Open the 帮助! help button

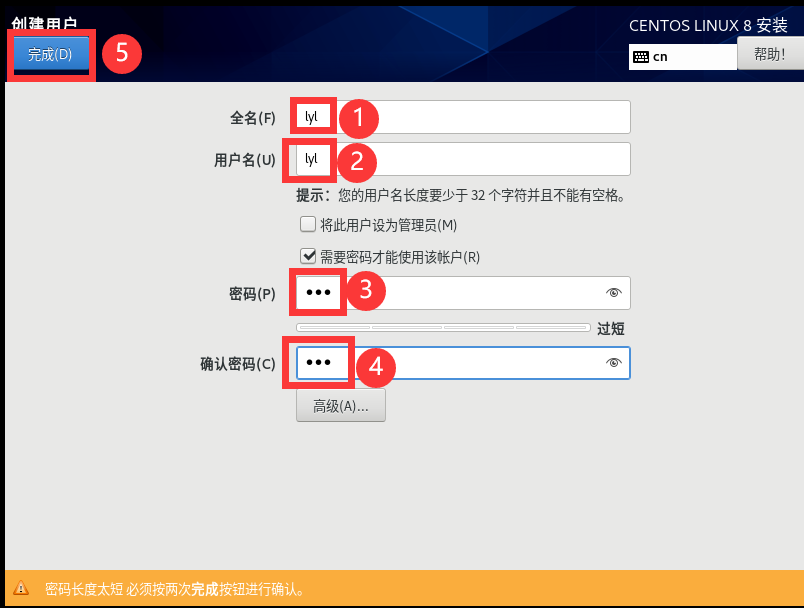tap(770, 53)
